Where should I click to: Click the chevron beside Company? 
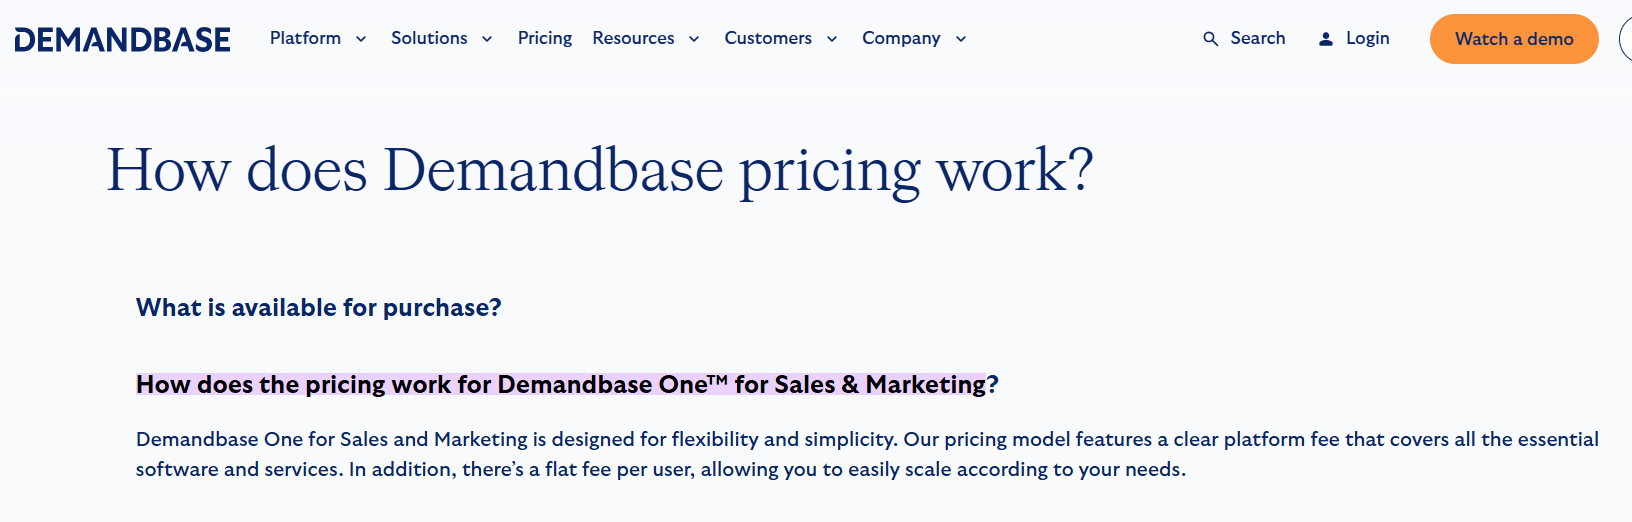[961, 39]
